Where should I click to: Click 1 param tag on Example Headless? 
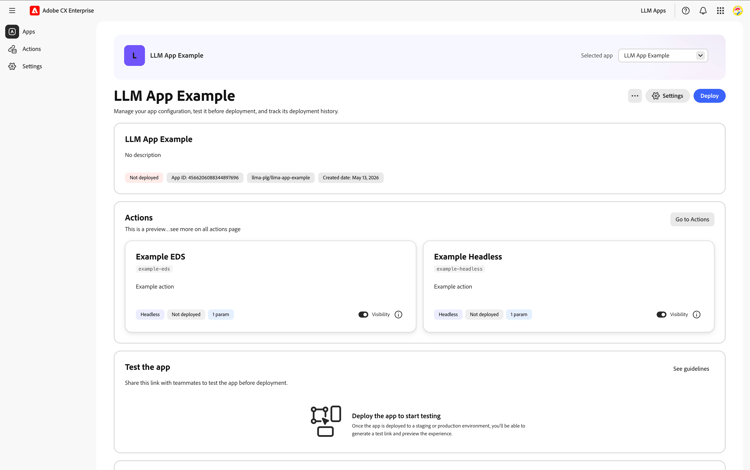pos(518,315)
